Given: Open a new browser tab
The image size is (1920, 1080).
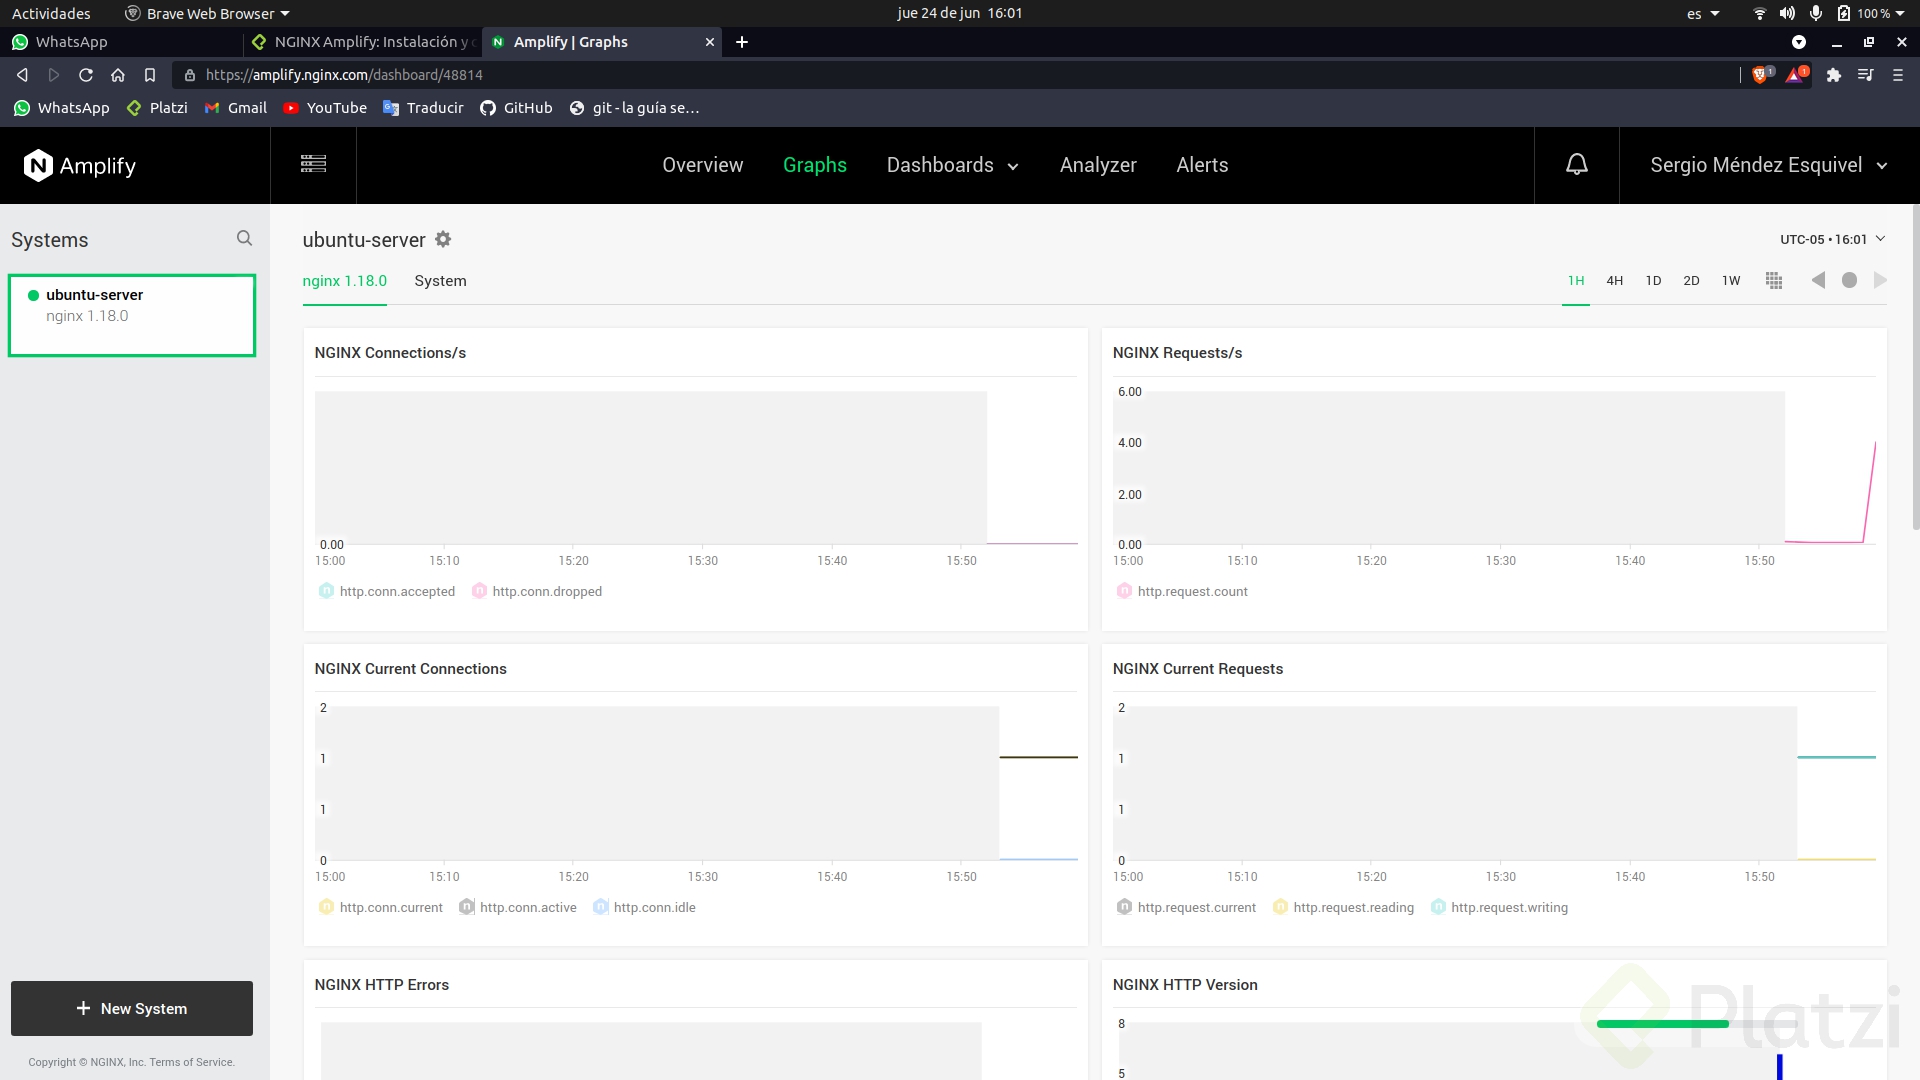Looking at the screenshot, I should tap(742, 42).
